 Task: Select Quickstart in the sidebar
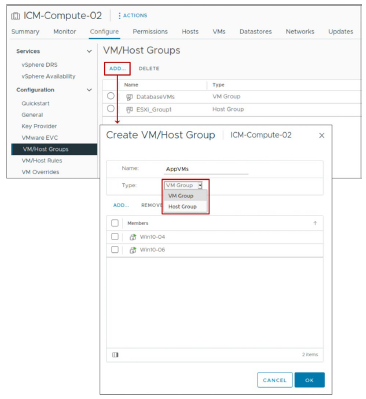coord(35,103)
